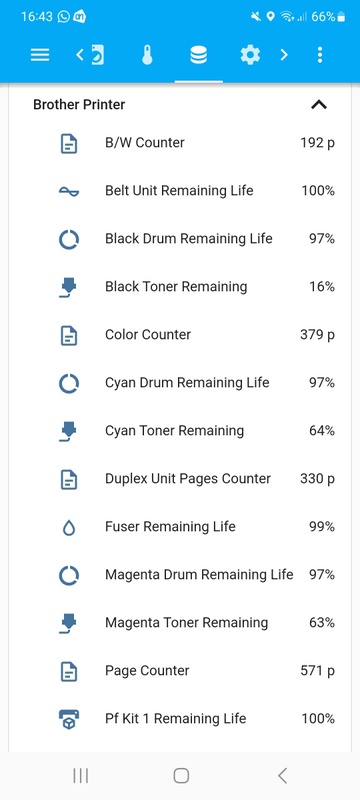Open the three-dot overflow menu

click(x=320, y=55)
